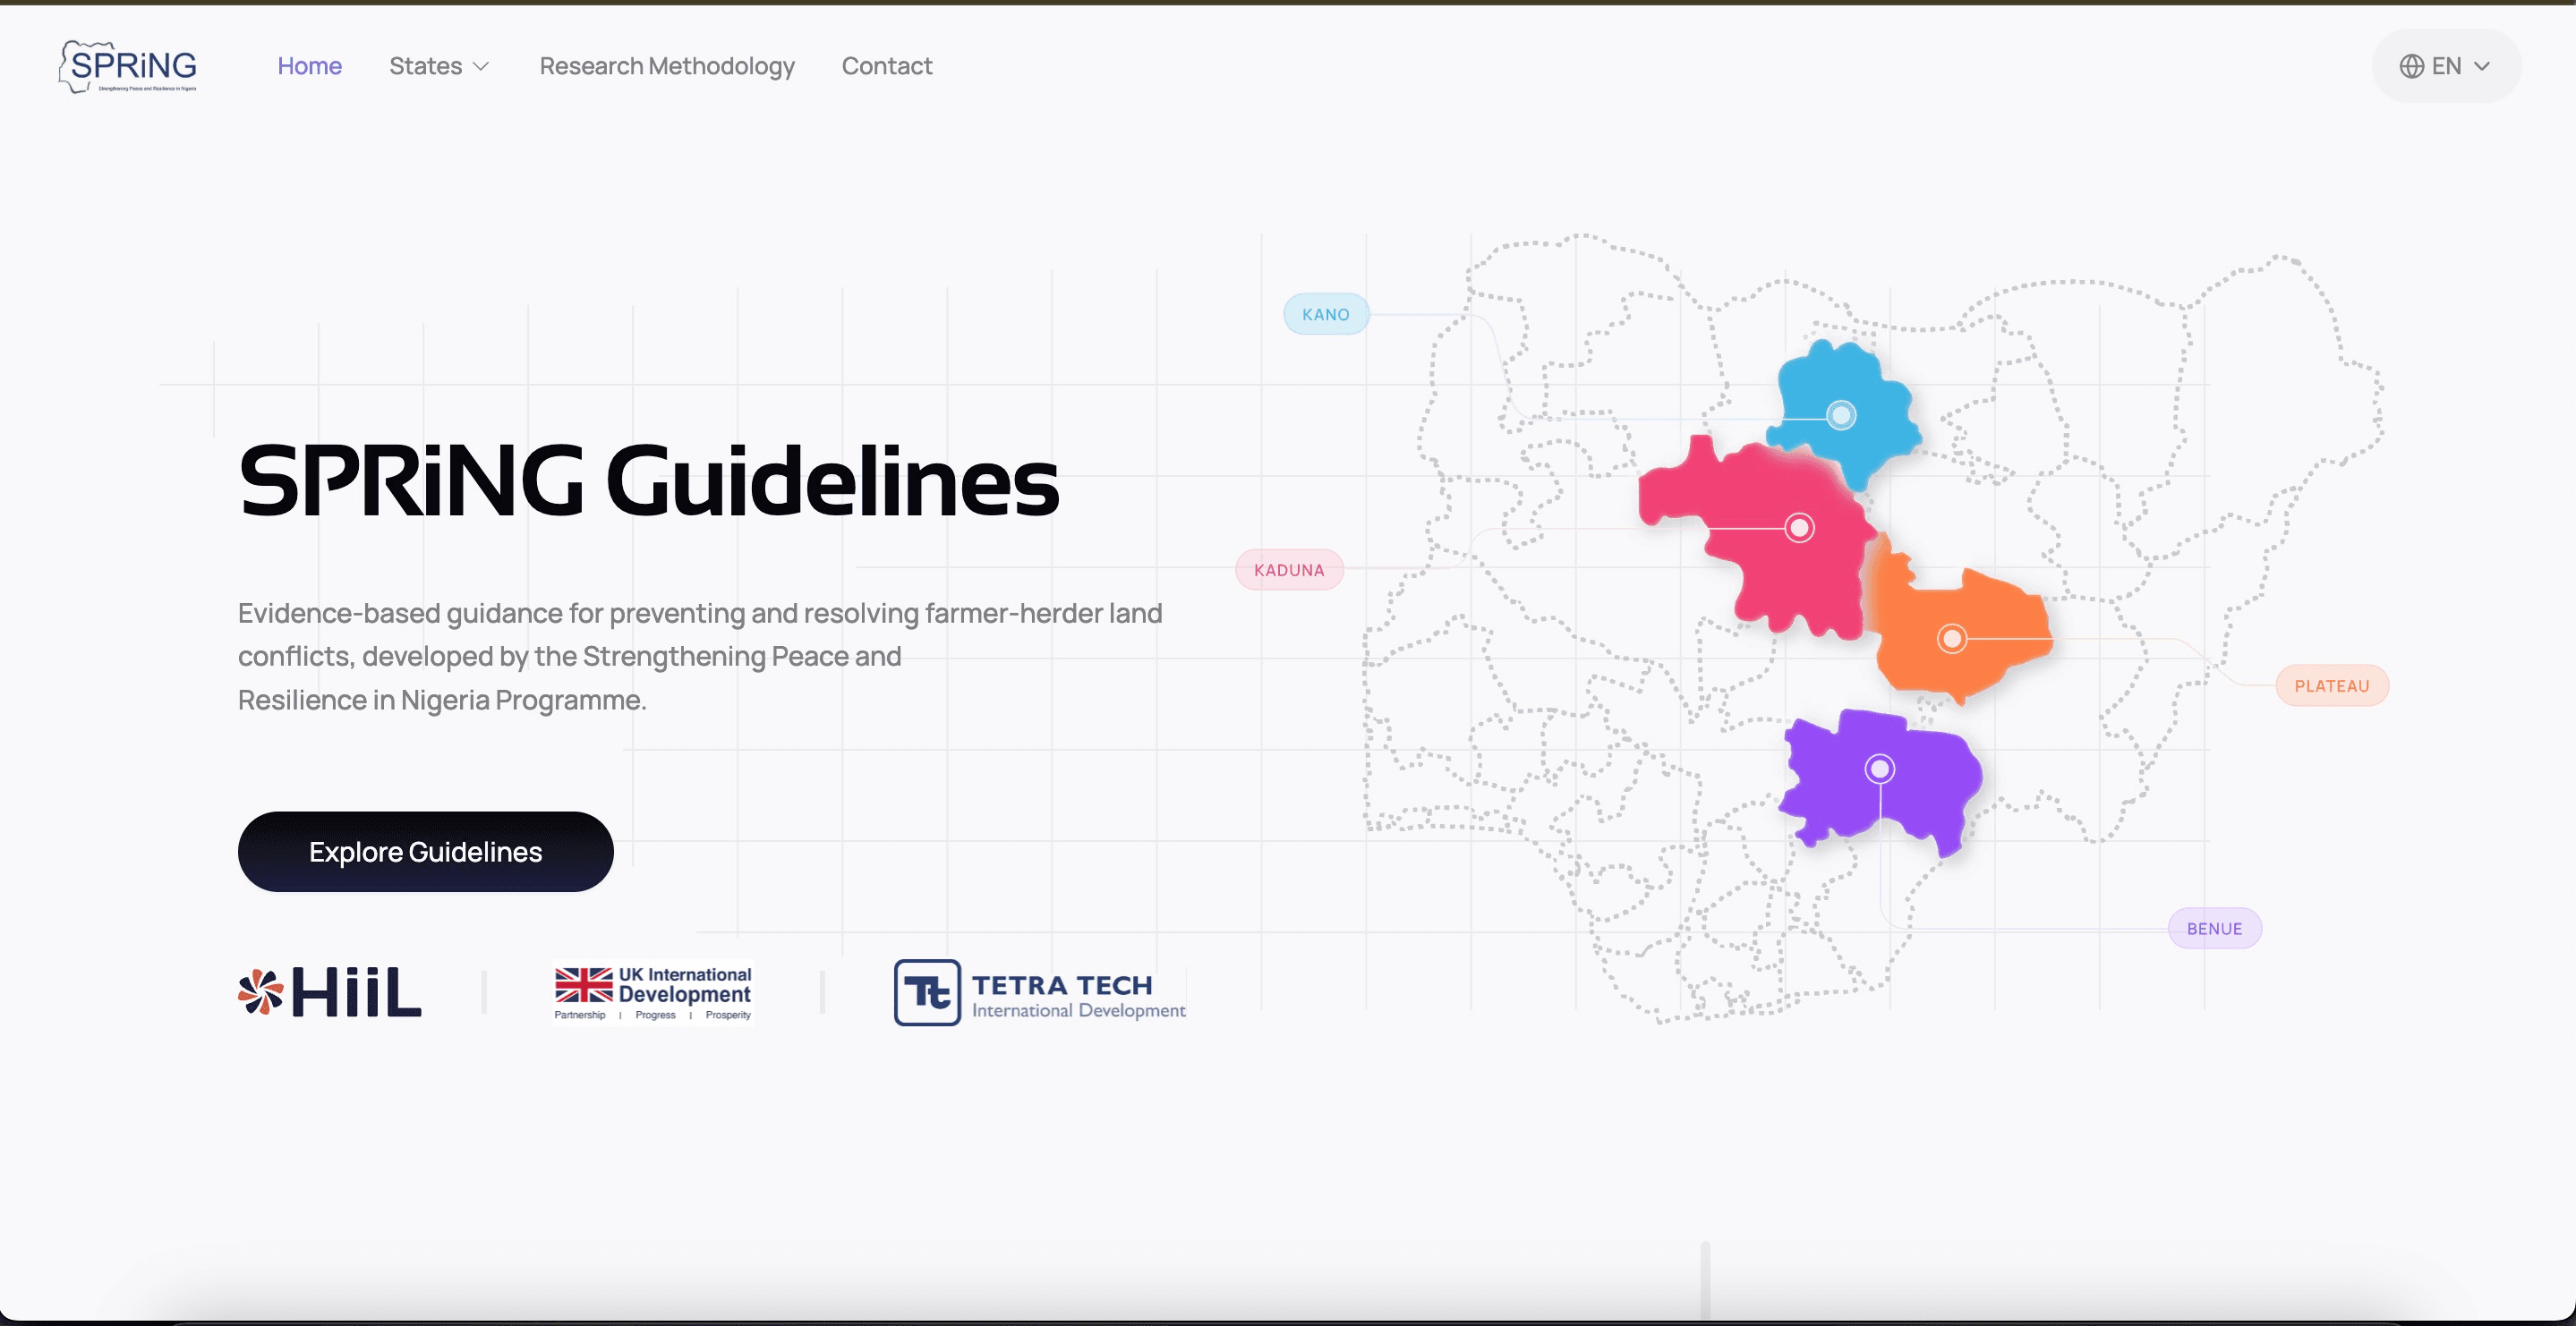2576x1326 pixels.
Task: Click the Explore Guidelines button
Action: point(425,851)
